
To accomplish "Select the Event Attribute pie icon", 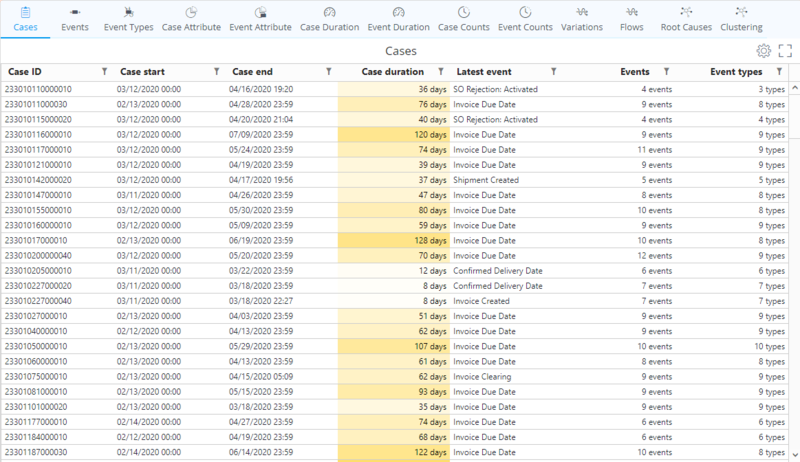I will click(x=260, y=12).
